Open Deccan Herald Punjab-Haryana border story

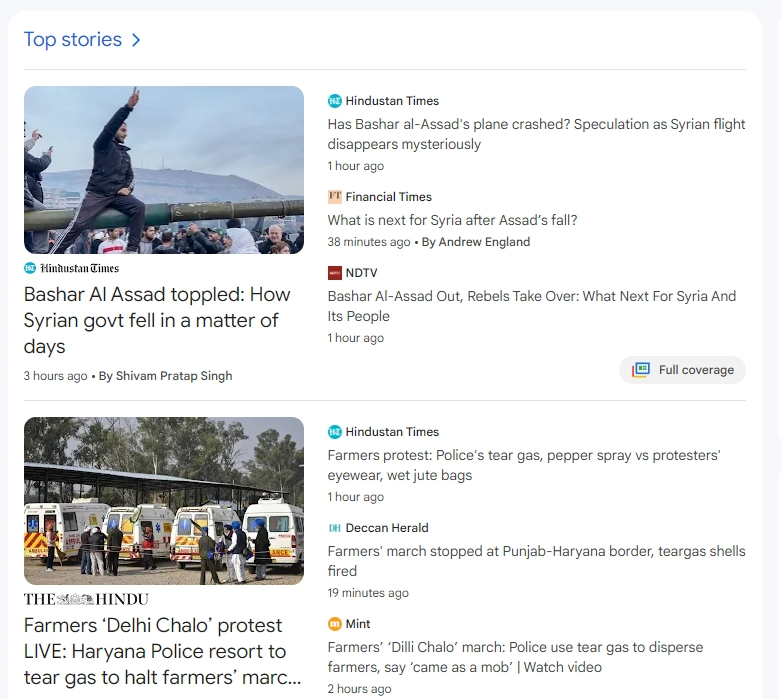click(x=536, y=561)
